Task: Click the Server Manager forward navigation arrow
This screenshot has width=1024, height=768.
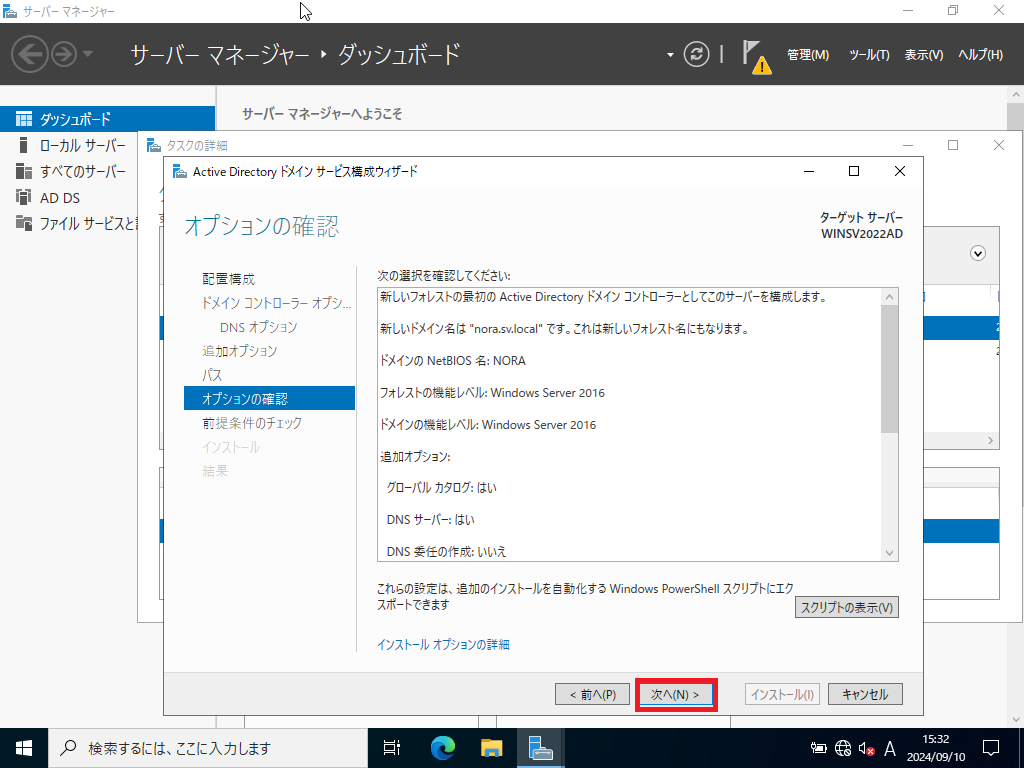Action: [x=64, y=54]
